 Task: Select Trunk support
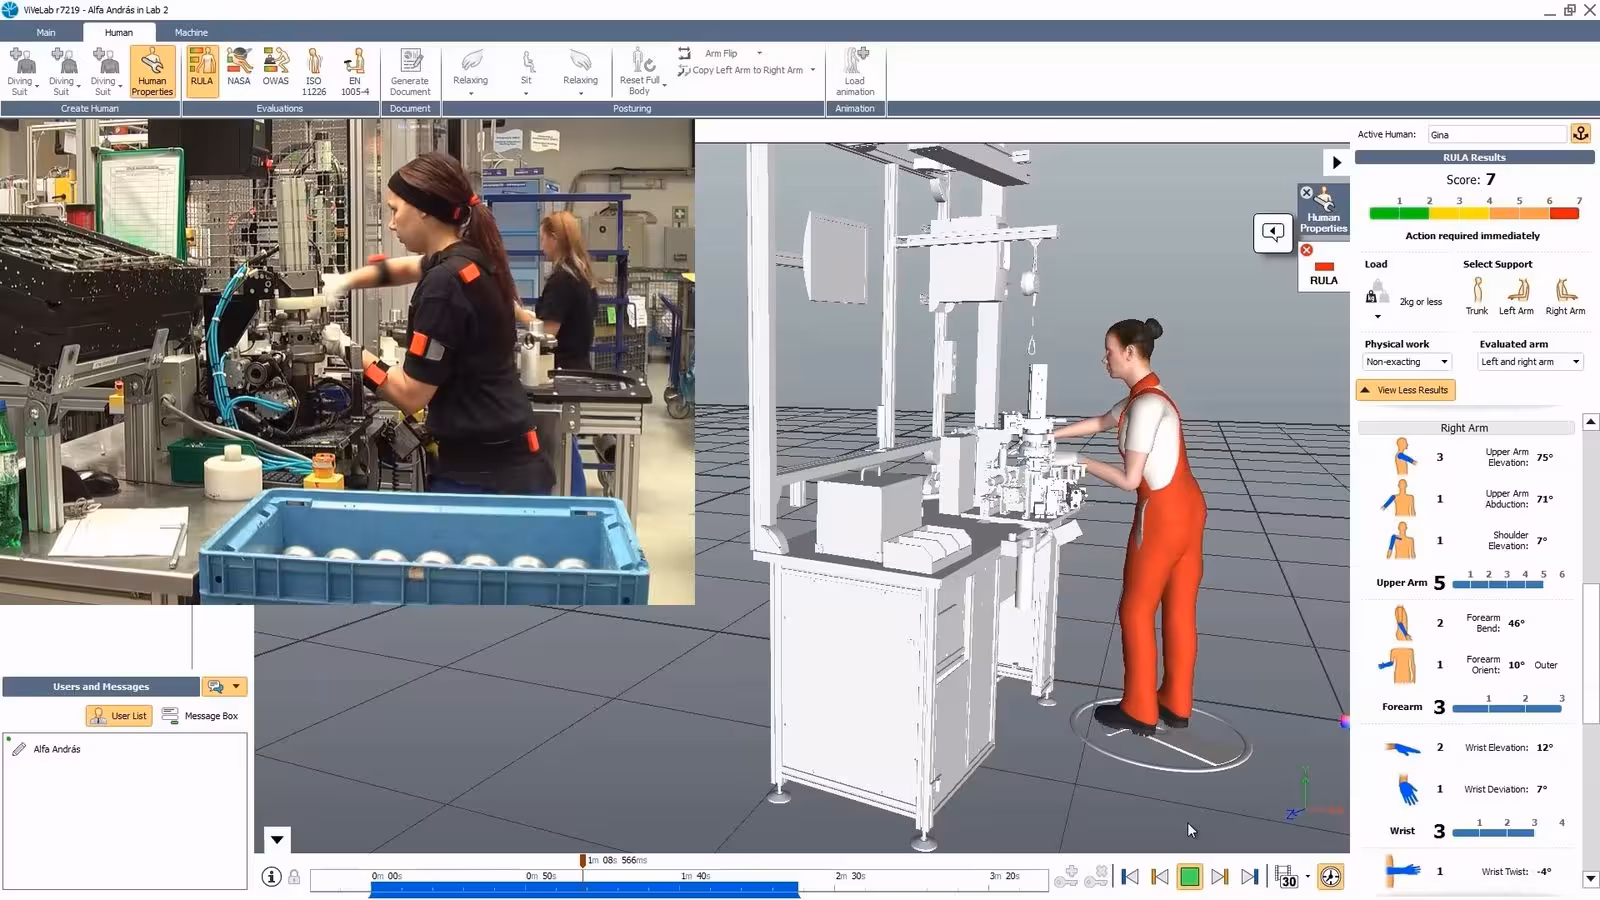pos(1477,296)
